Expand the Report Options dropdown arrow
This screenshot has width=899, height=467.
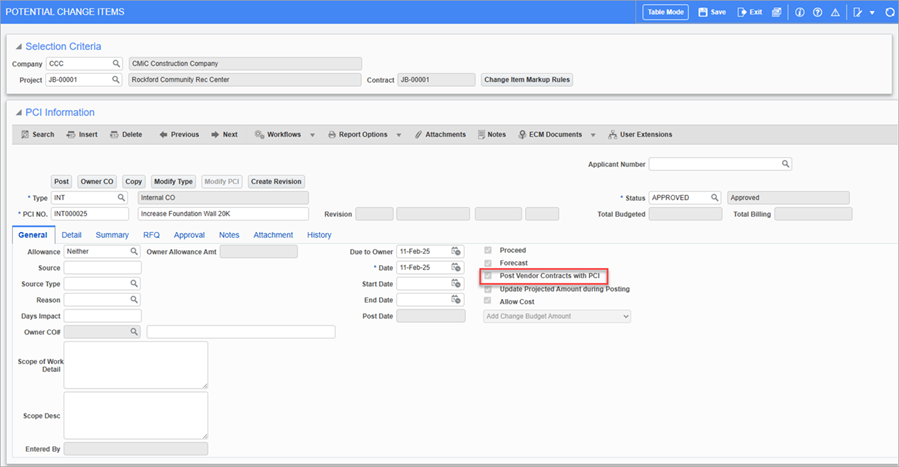click(x=398, y=135)
